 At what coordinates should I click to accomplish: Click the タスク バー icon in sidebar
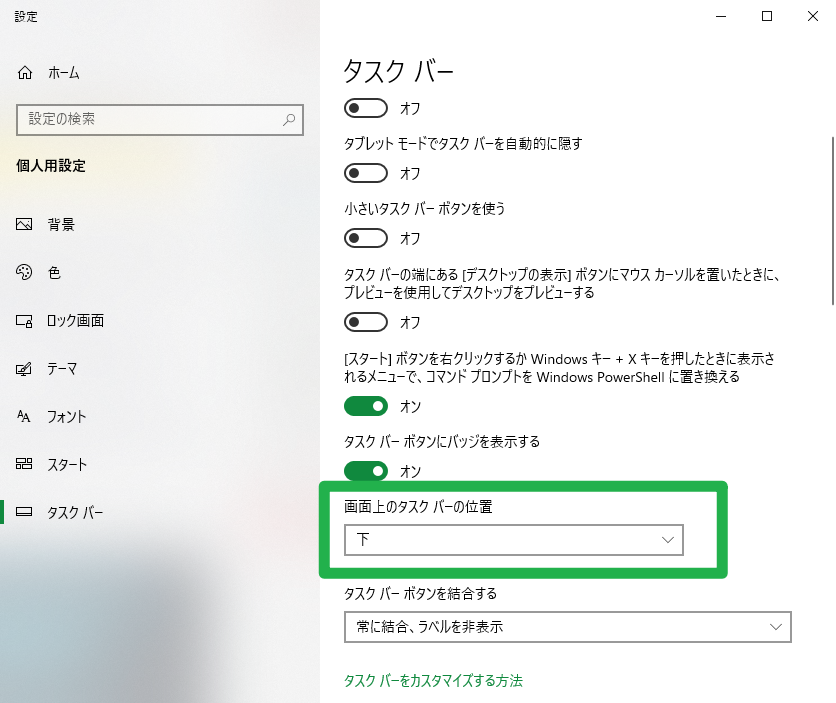pos(24,512)
